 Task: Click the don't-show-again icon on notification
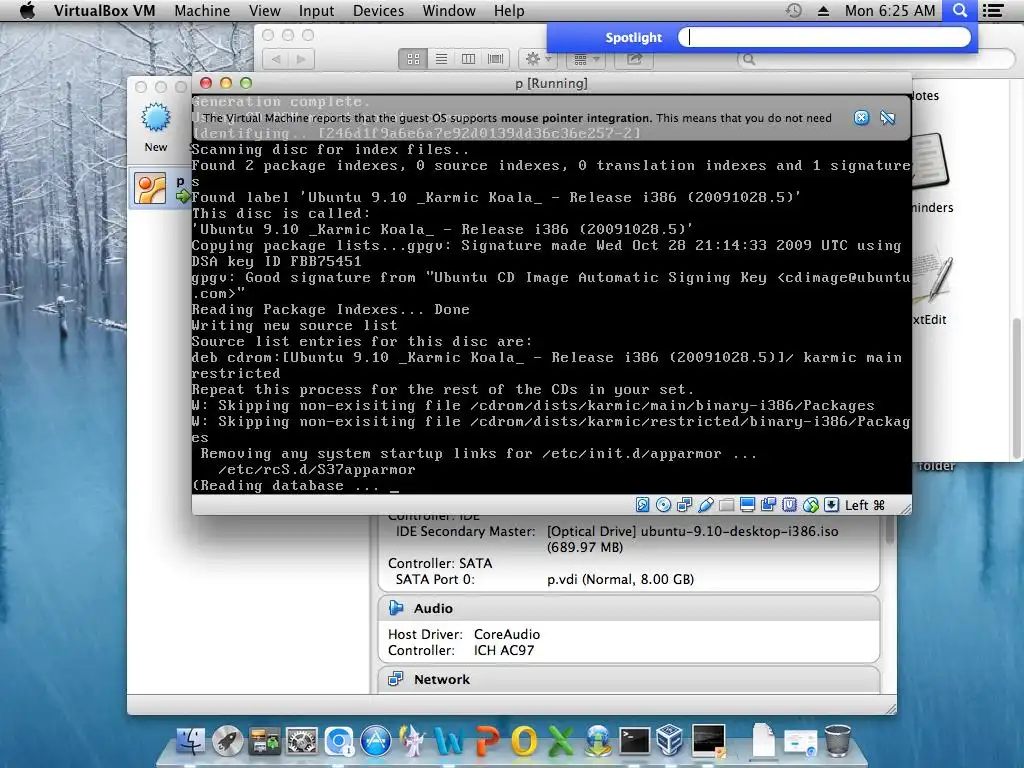click(888, 118)
